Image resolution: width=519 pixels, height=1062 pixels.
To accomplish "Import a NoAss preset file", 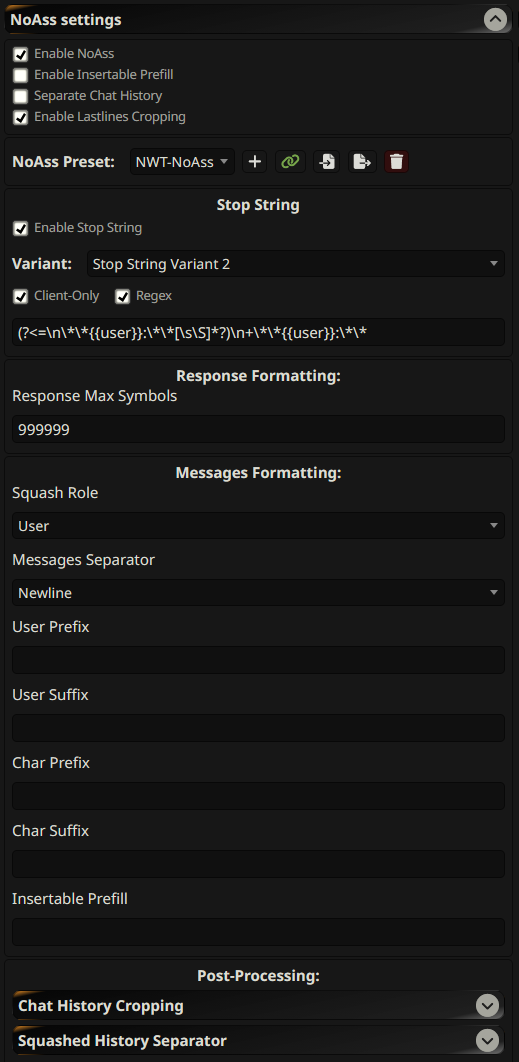I will click(327, 162).
